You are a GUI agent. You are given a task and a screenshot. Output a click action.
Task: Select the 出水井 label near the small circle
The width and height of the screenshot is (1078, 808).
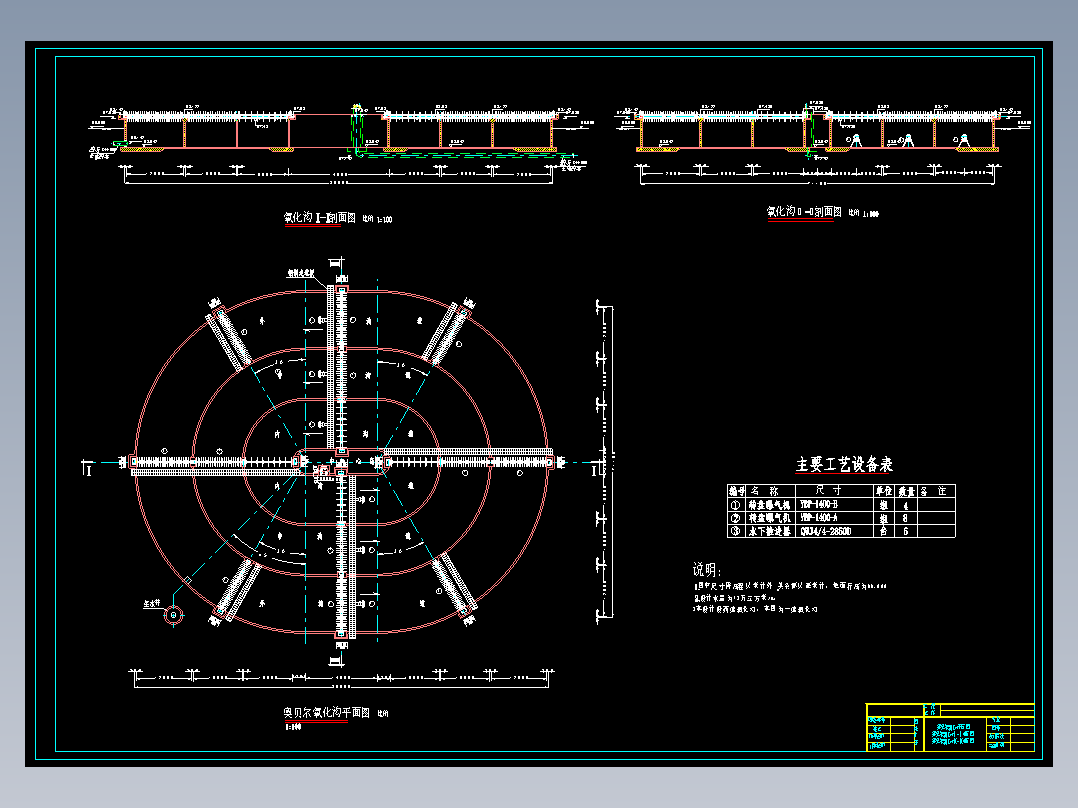152,604
